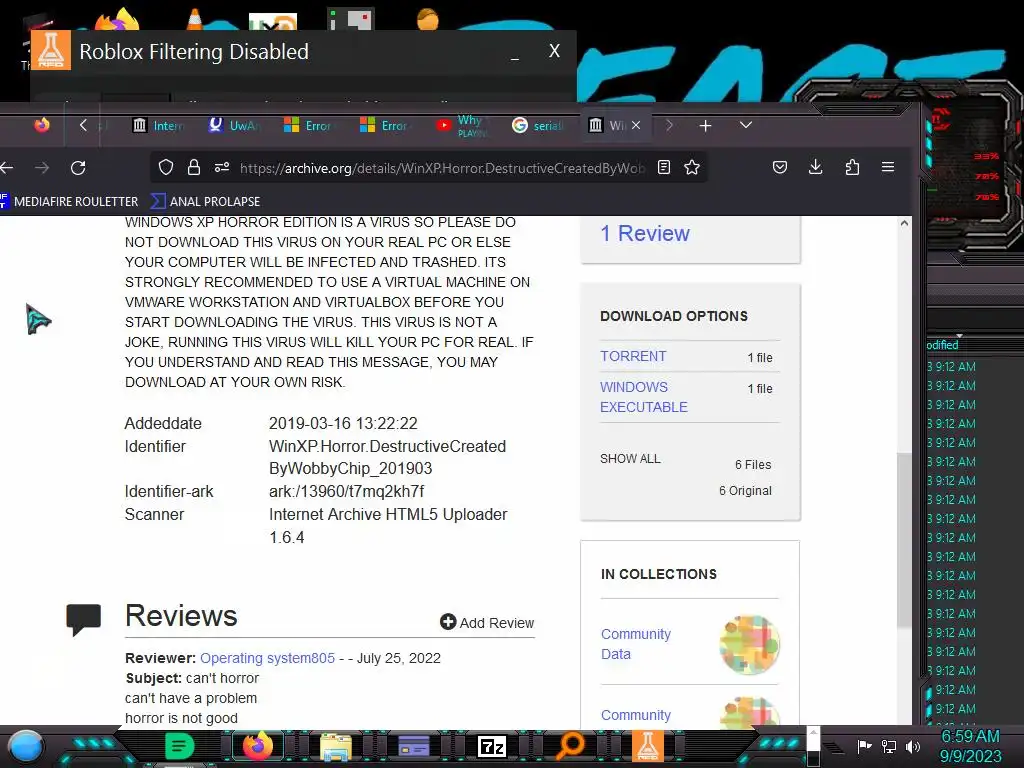Open the '1 Review' link
This screenshot has width=1024, height=768.
coord(645,233)
